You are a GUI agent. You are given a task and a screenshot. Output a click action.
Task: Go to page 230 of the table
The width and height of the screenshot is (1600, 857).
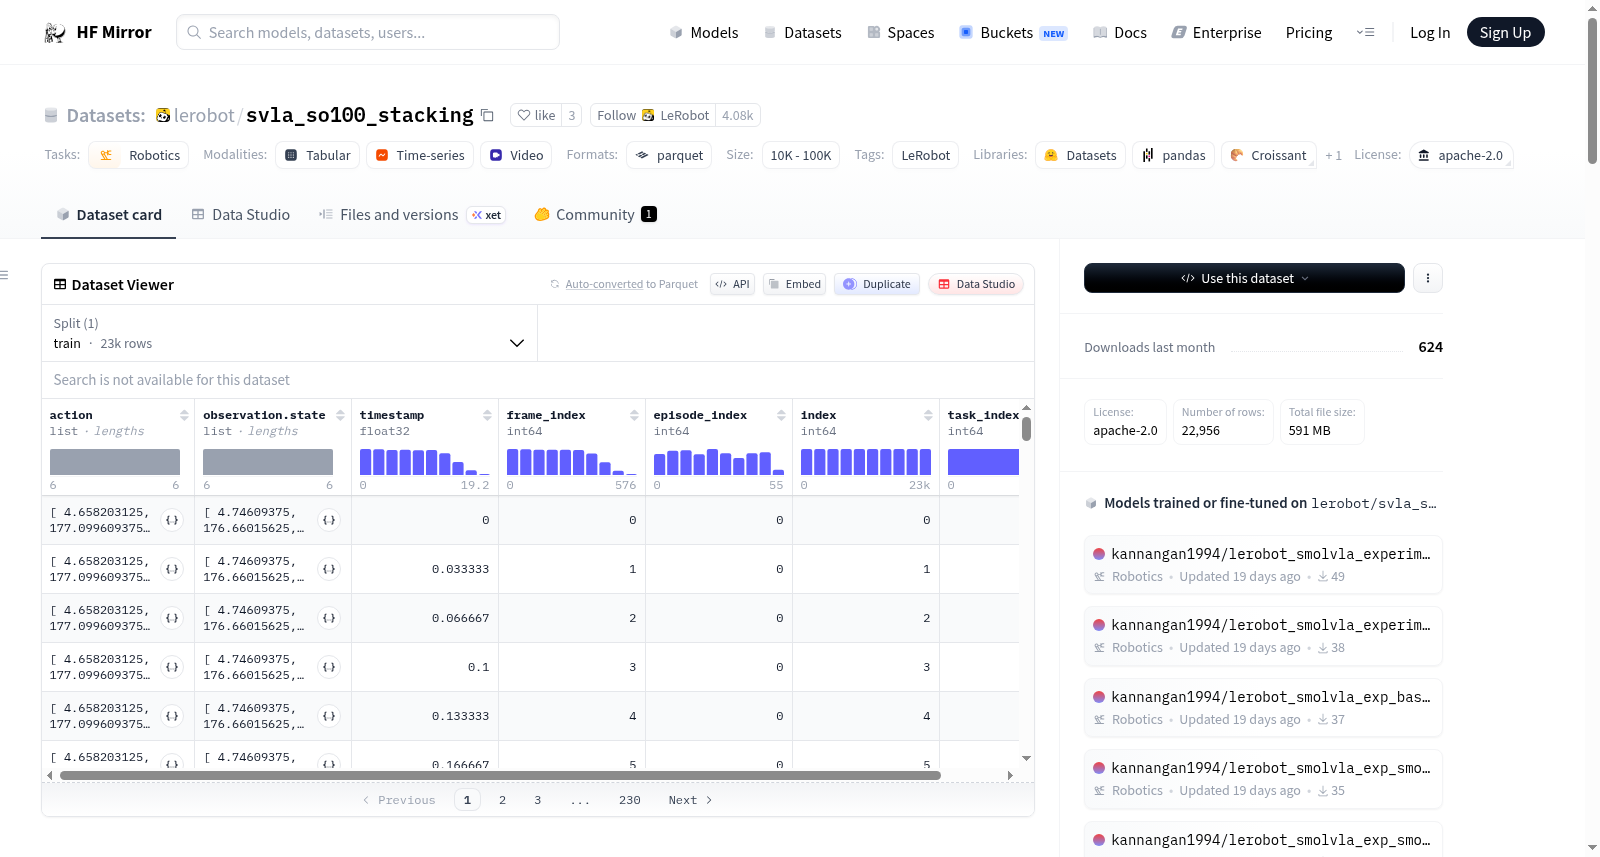[630, 800]
